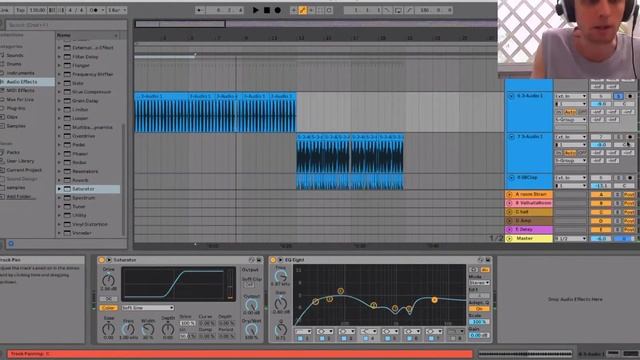Solo the 7 3-Audio 1 track
This screenshot has width=640, height=360.
click(618, 137)
